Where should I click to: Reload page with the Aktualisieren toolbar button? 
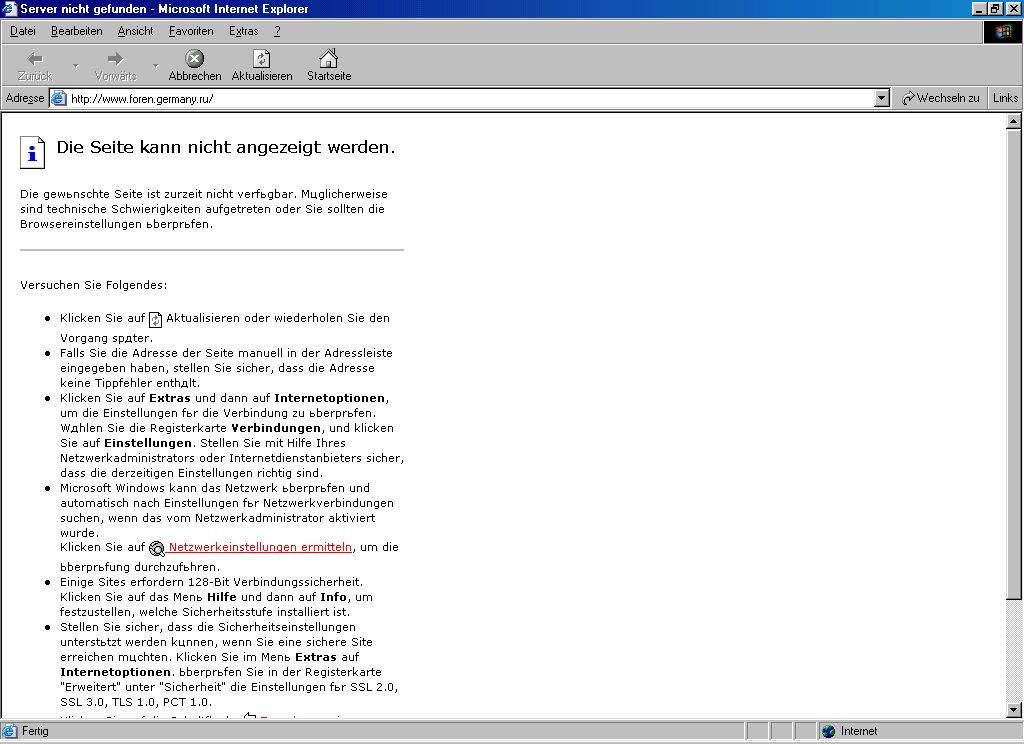click(261, 66)
